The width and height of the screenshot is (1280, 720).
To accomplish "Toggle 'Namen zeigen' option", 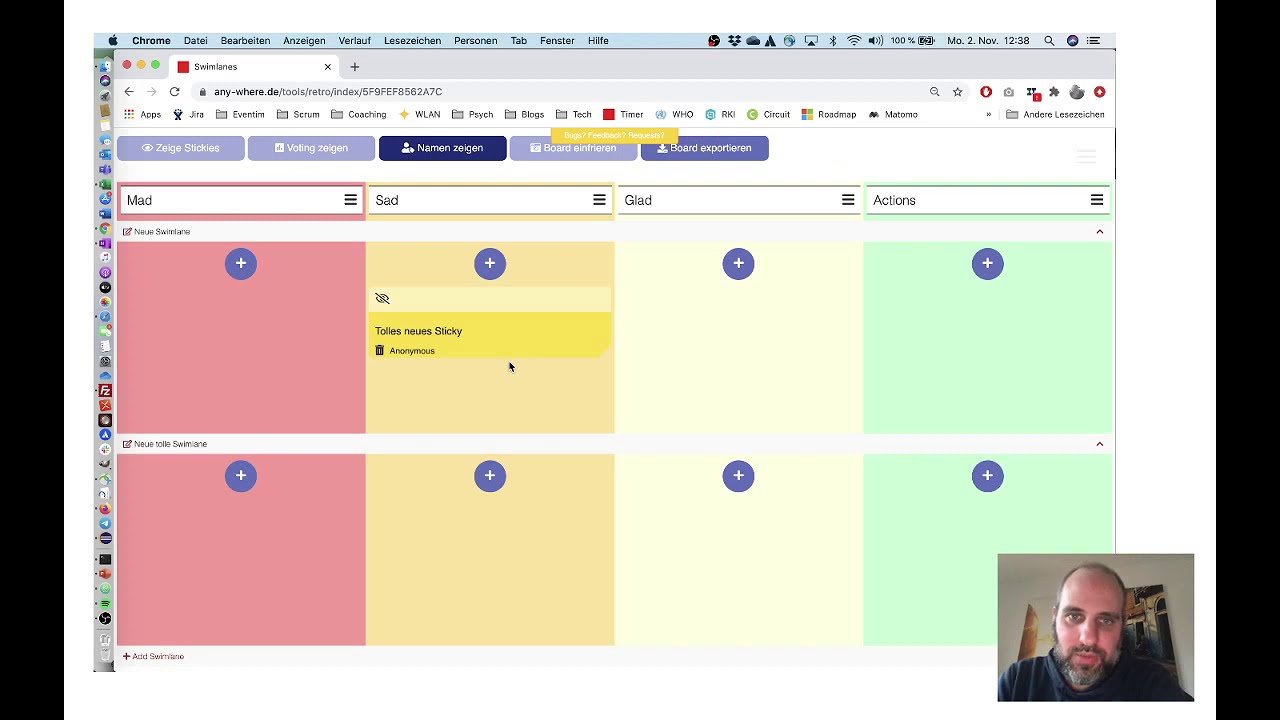I will click(442, 148).
